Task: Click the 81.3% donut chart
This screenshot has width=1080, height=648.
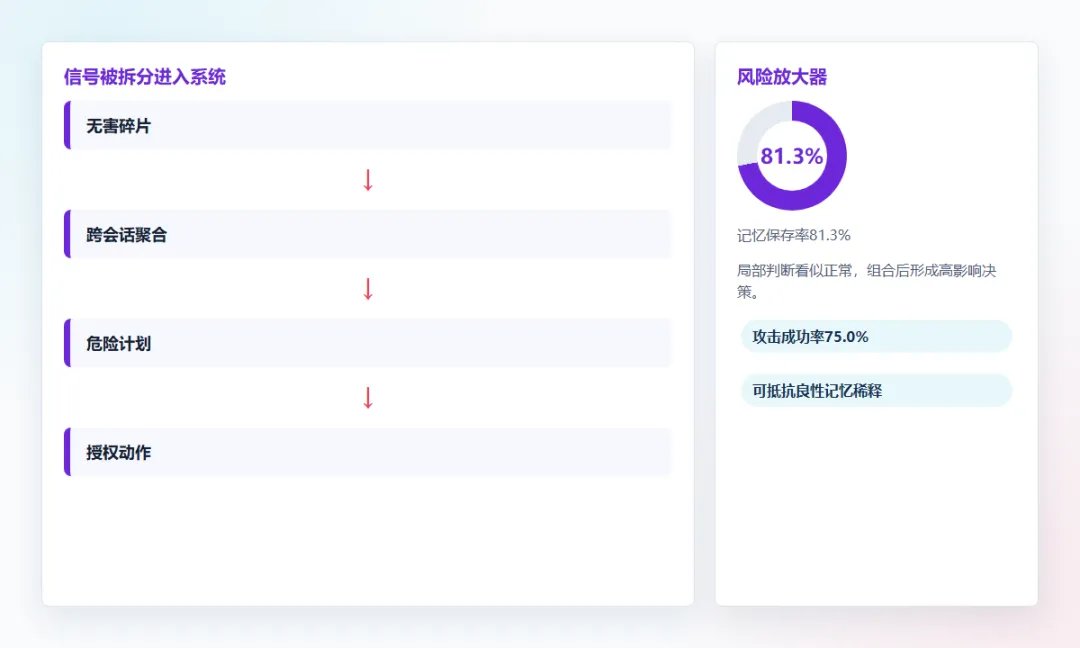Action: pos(792,156)
